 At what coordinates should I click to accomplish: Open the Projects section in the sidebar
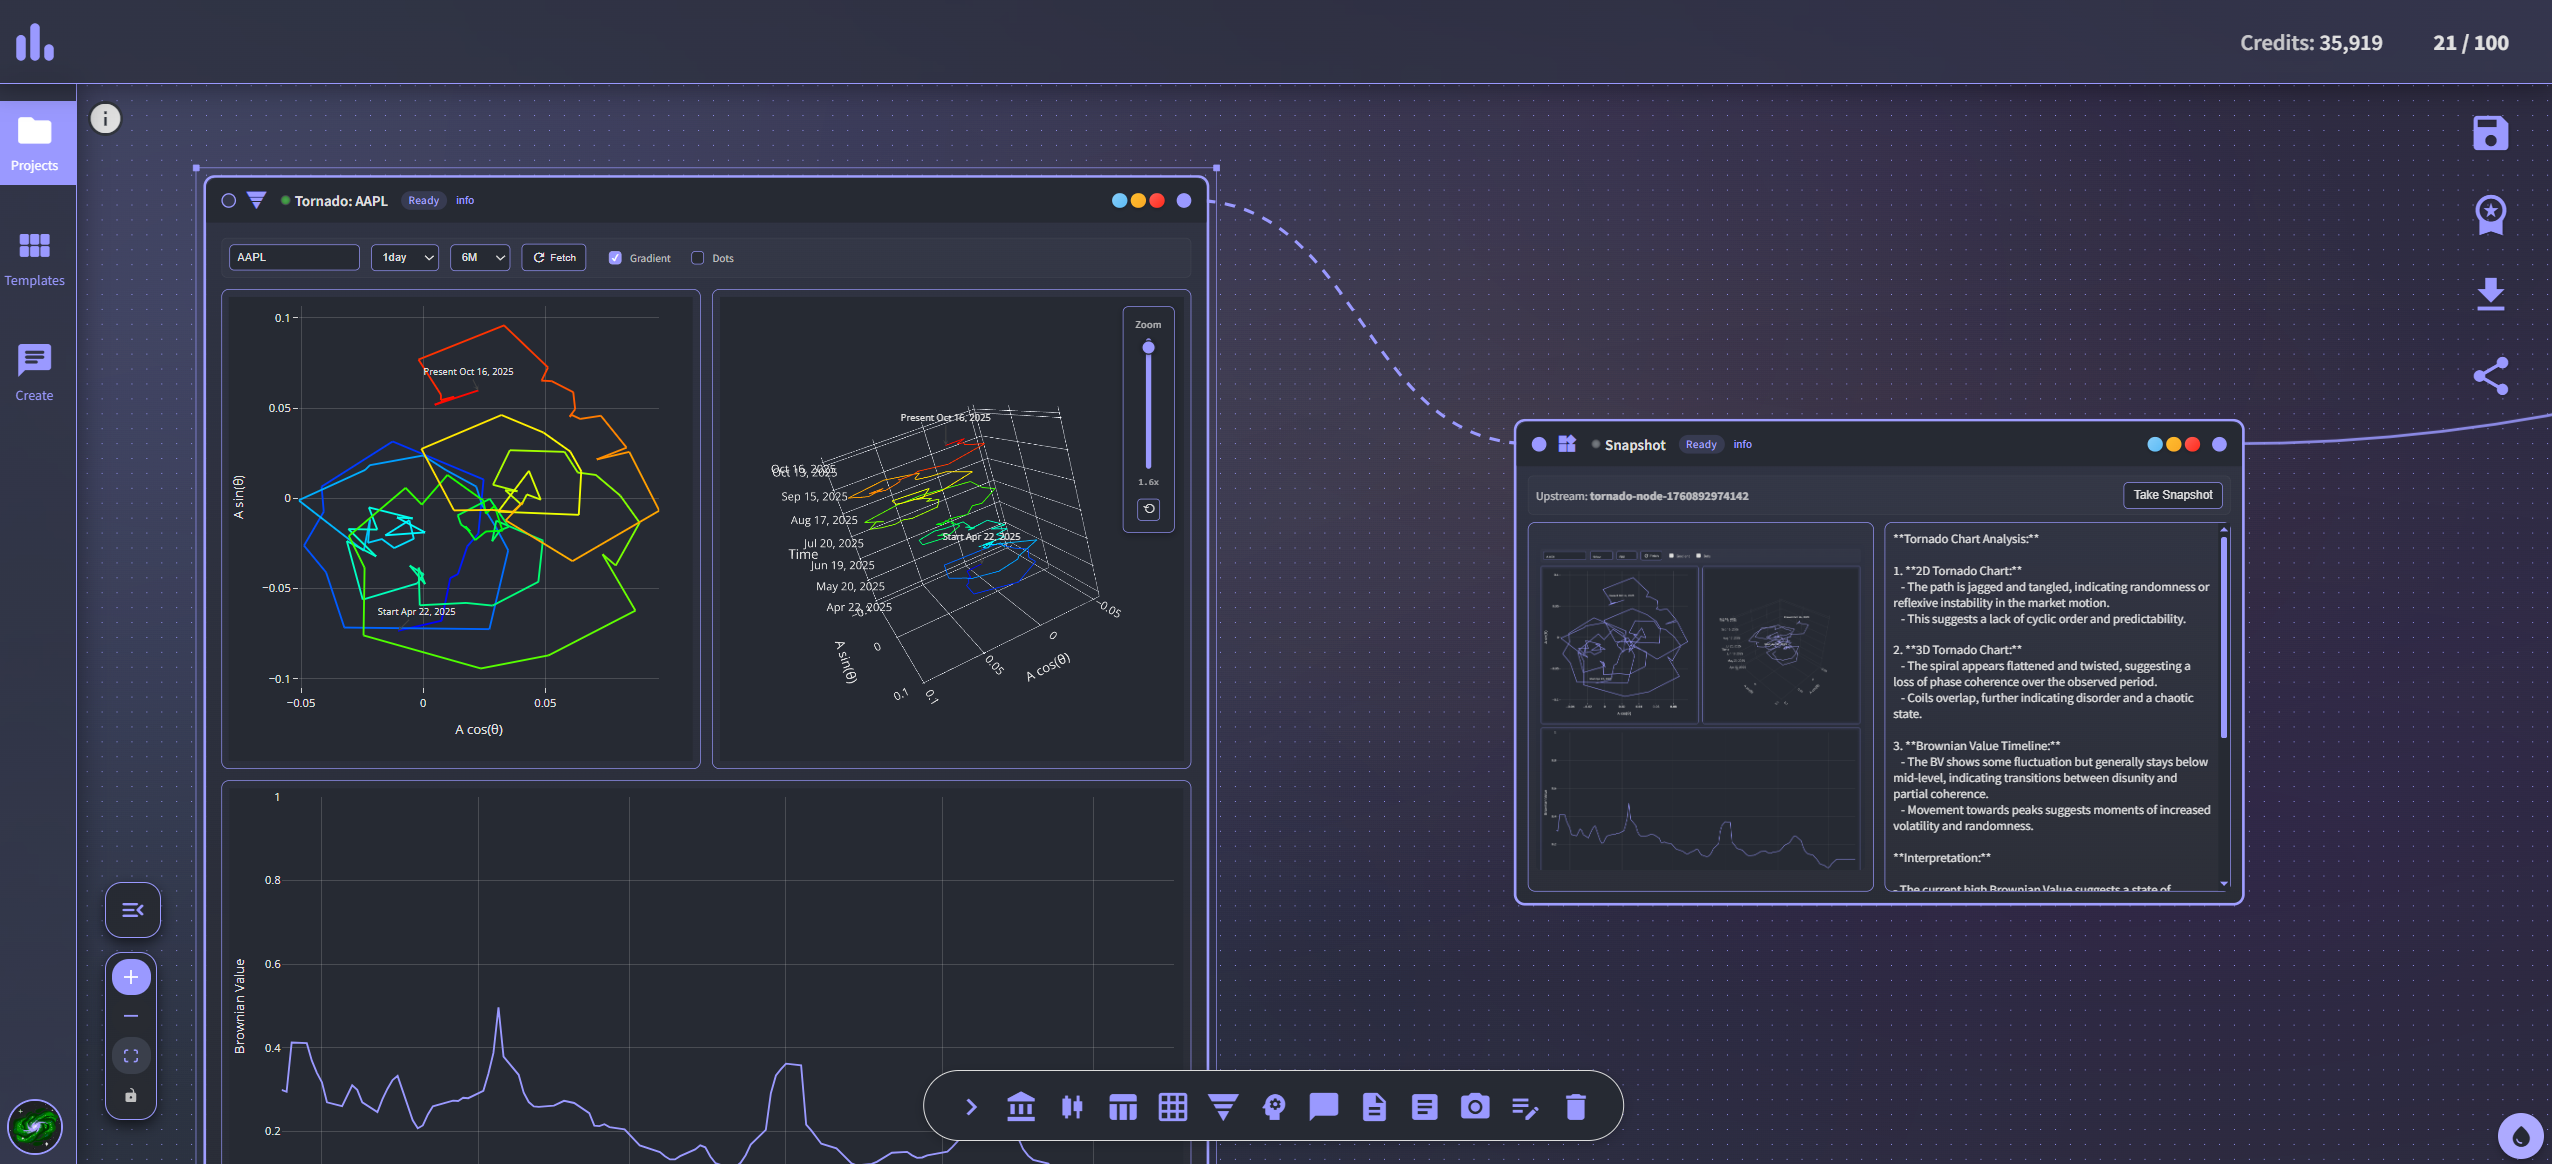point(36,142)
